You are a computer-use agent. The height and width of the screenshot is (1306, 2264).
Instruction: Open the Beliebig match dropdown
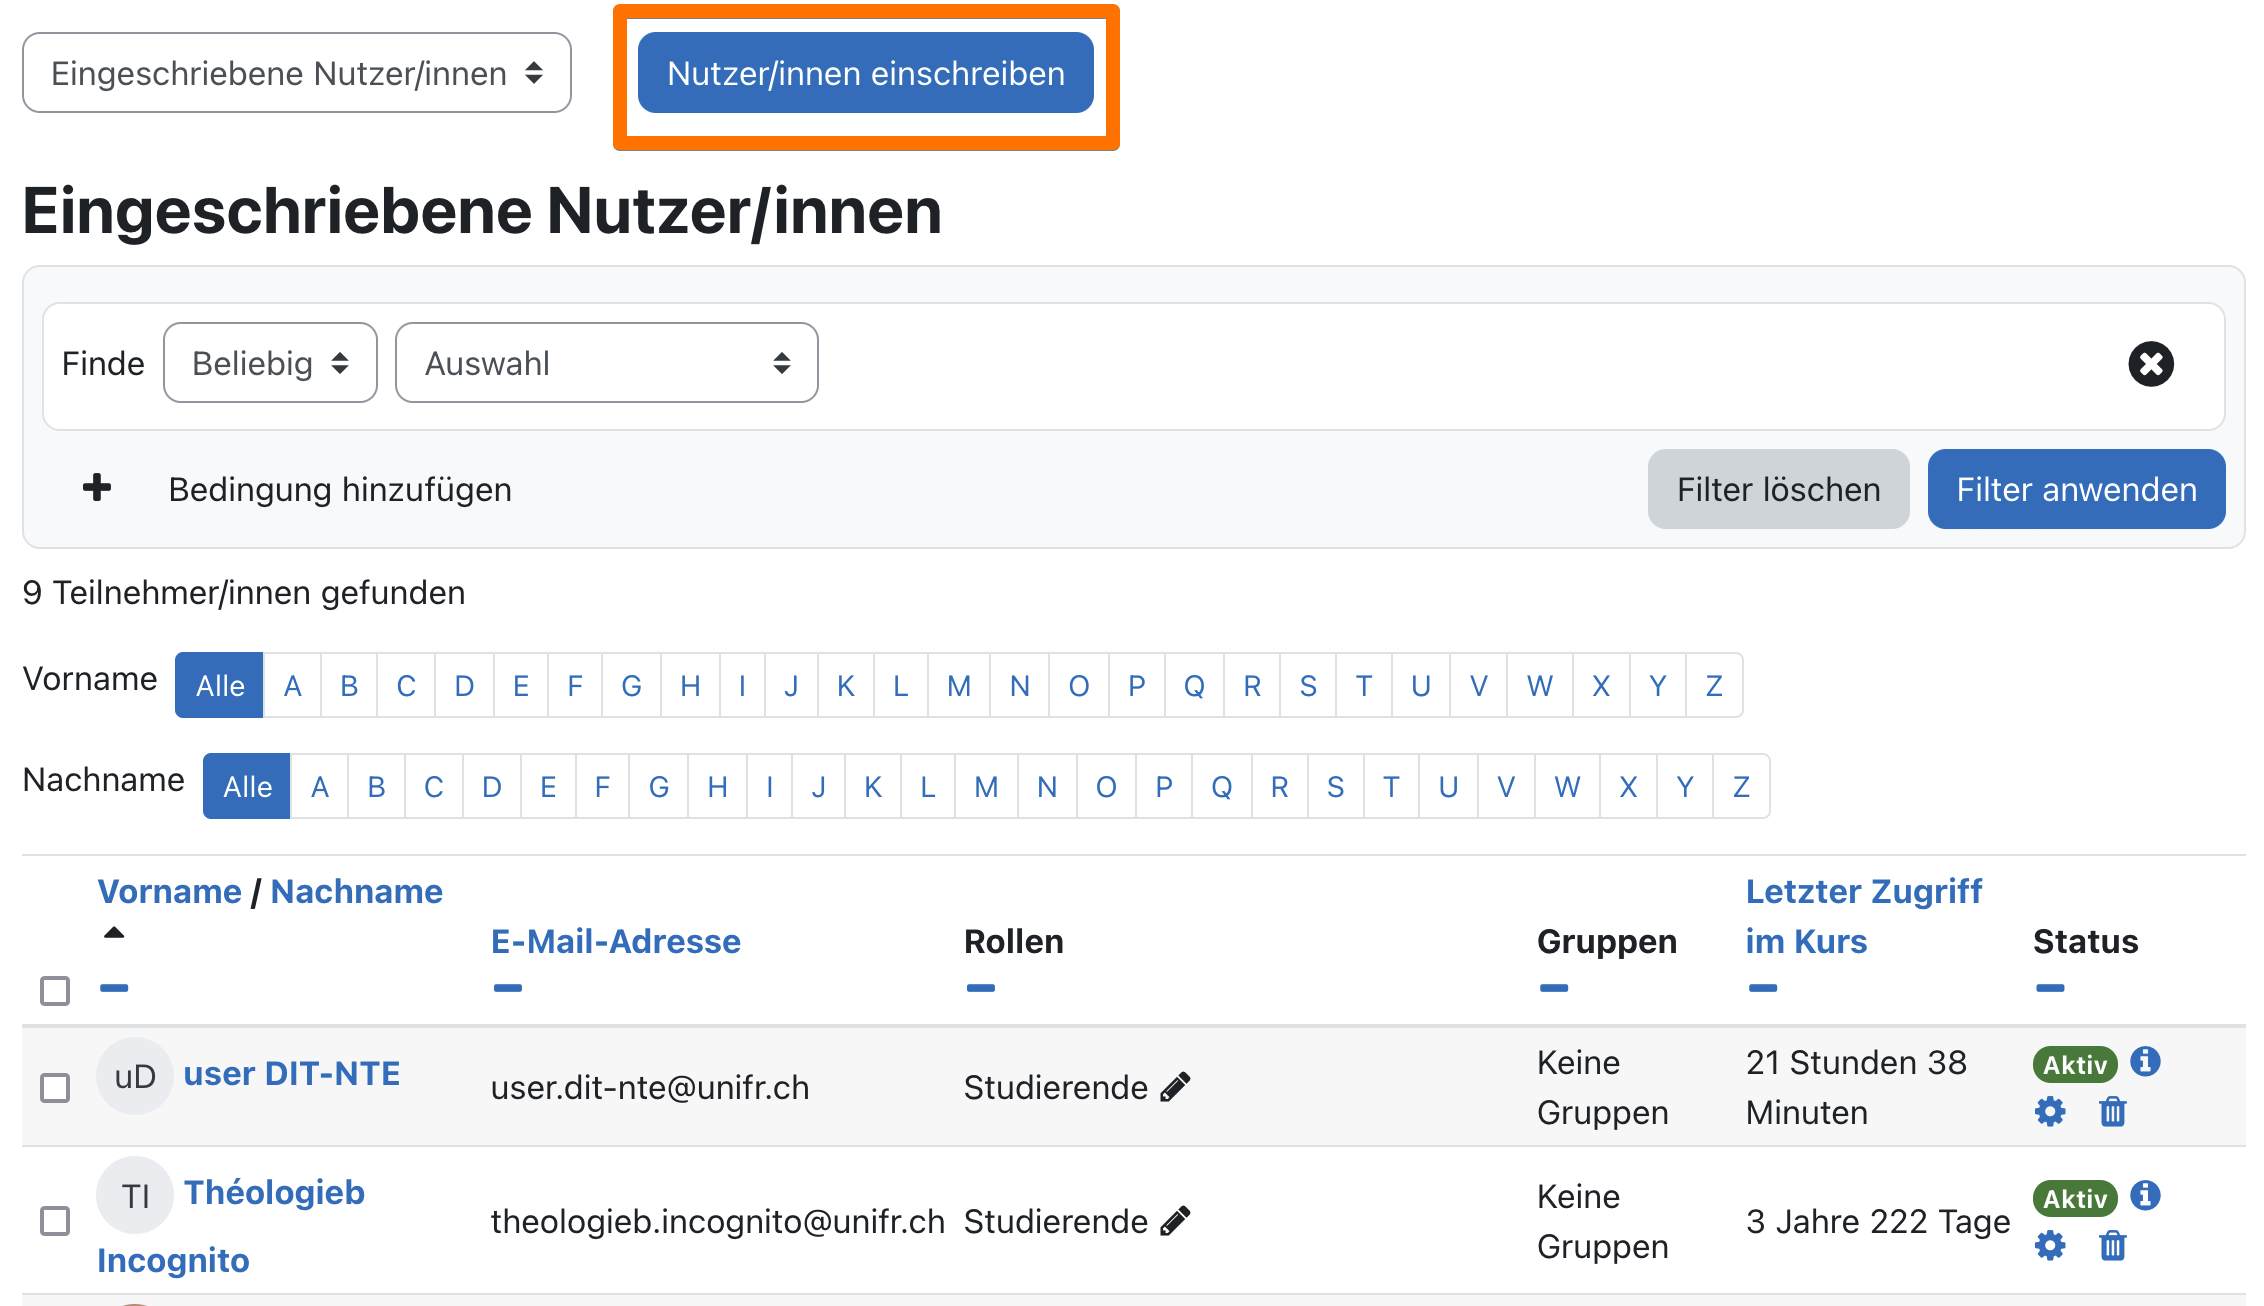pos(269,362)
